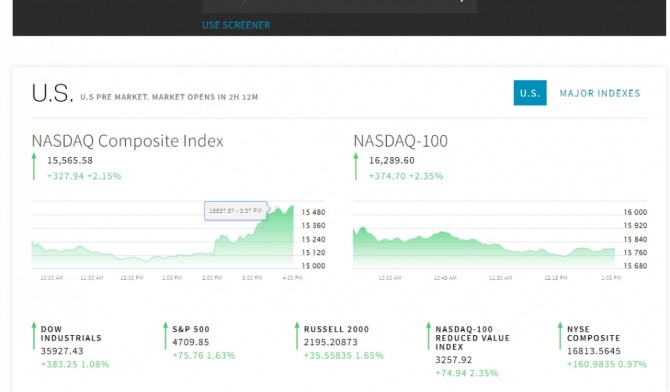Click the NYSE Composite up arrow icon
670x392 pixels.
click(560, 336)
